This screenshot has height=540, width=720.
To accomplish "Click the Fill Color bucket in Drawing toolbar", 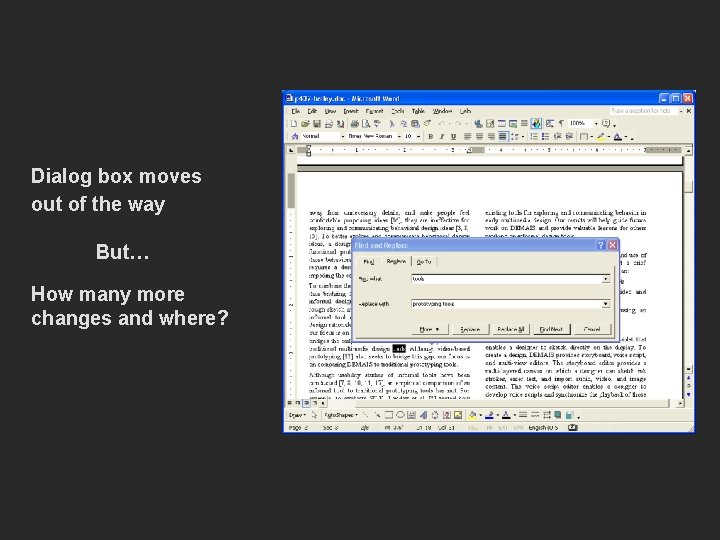I will coord(472,415).
